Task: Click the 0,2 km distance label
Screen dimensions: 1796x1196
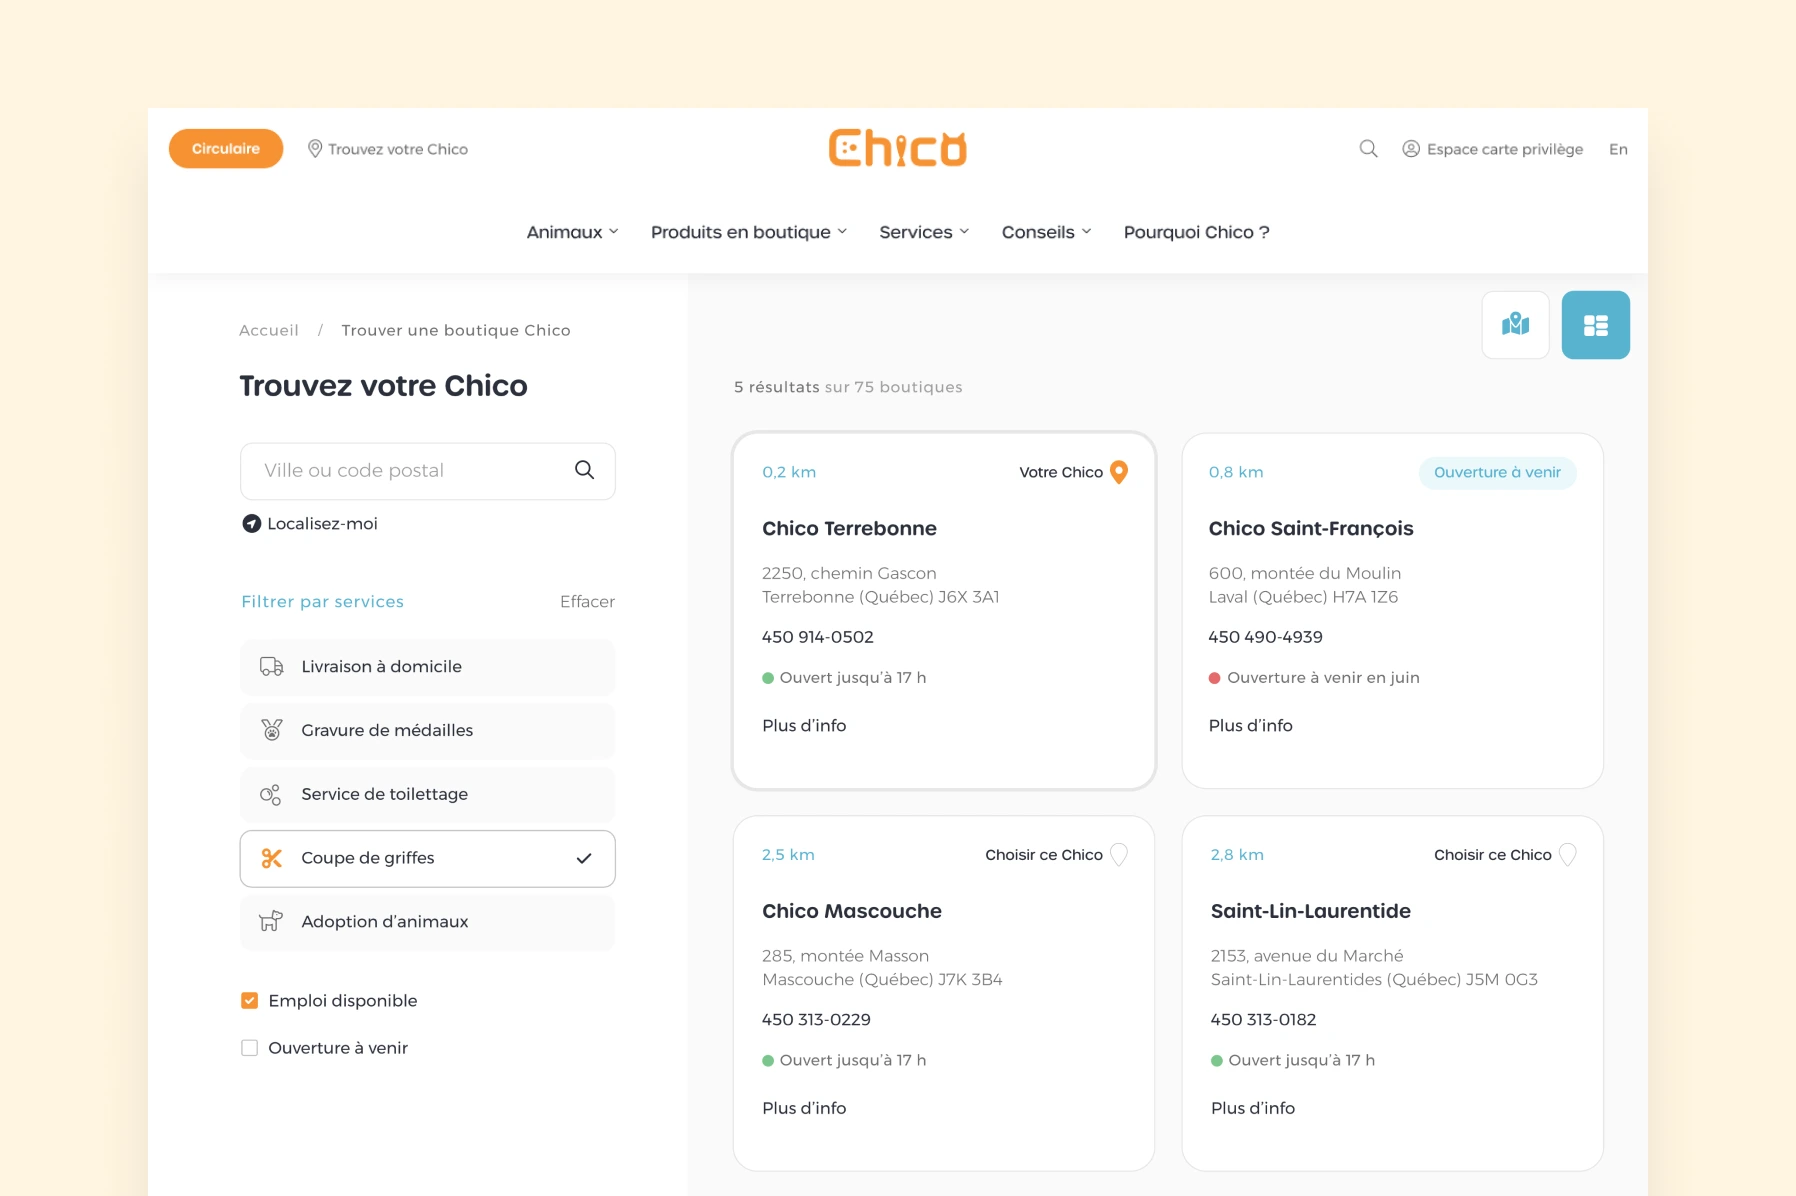Action: click(x=789, y=472)
